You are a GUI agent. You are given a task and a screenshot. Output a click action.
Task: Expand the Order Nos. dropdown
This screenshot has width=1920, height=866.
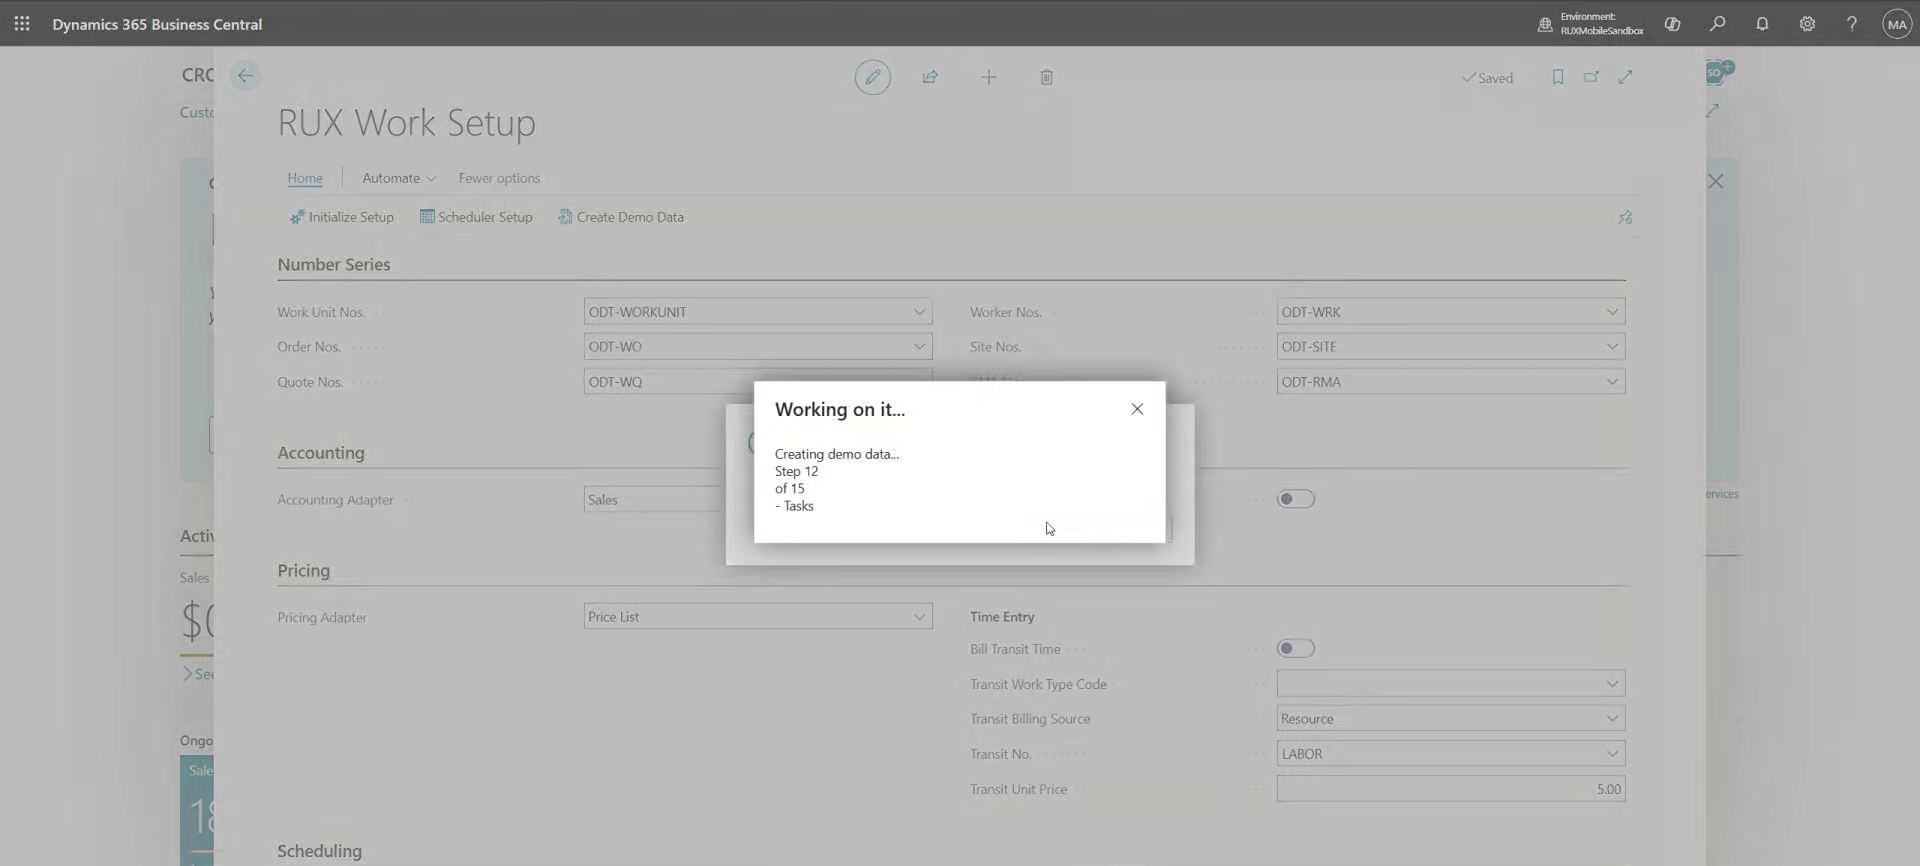[x=918, y=347]
